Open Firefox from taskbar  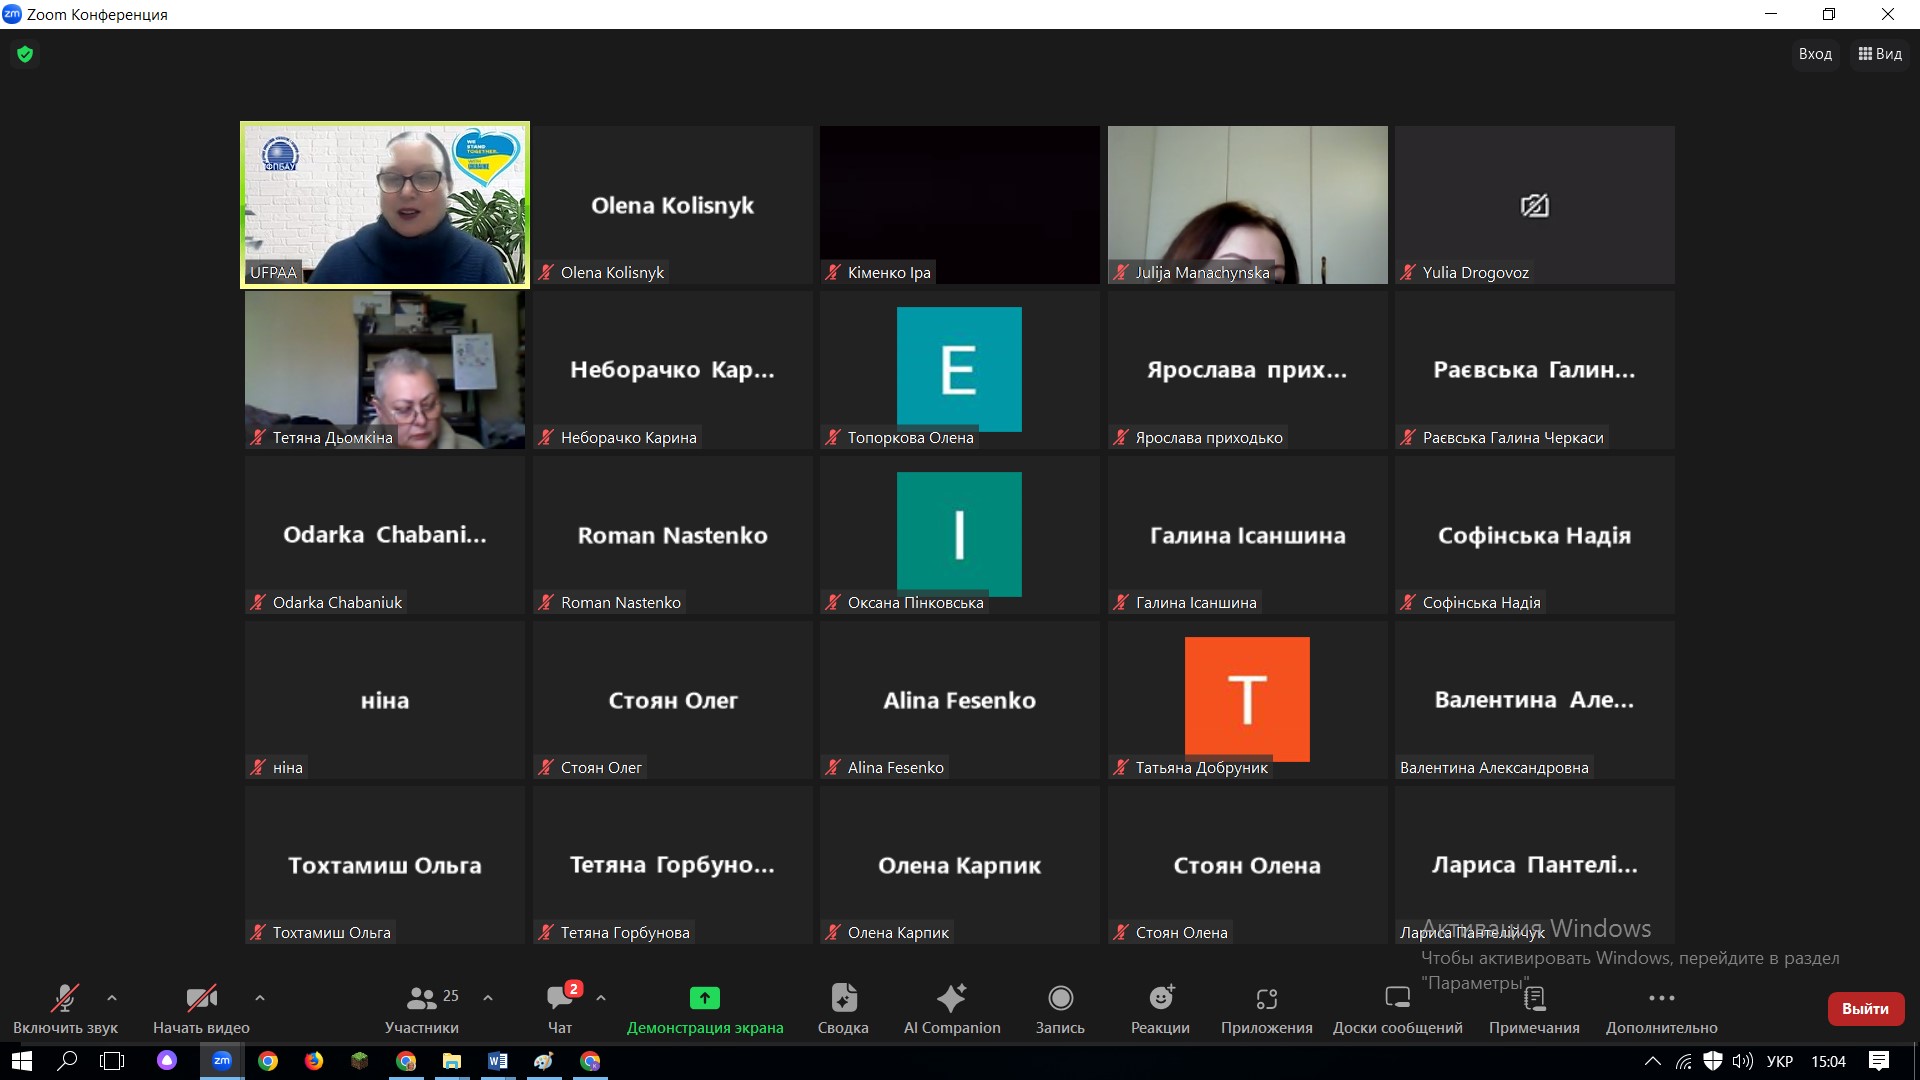pyautogui.click(x=314, y=1061)
